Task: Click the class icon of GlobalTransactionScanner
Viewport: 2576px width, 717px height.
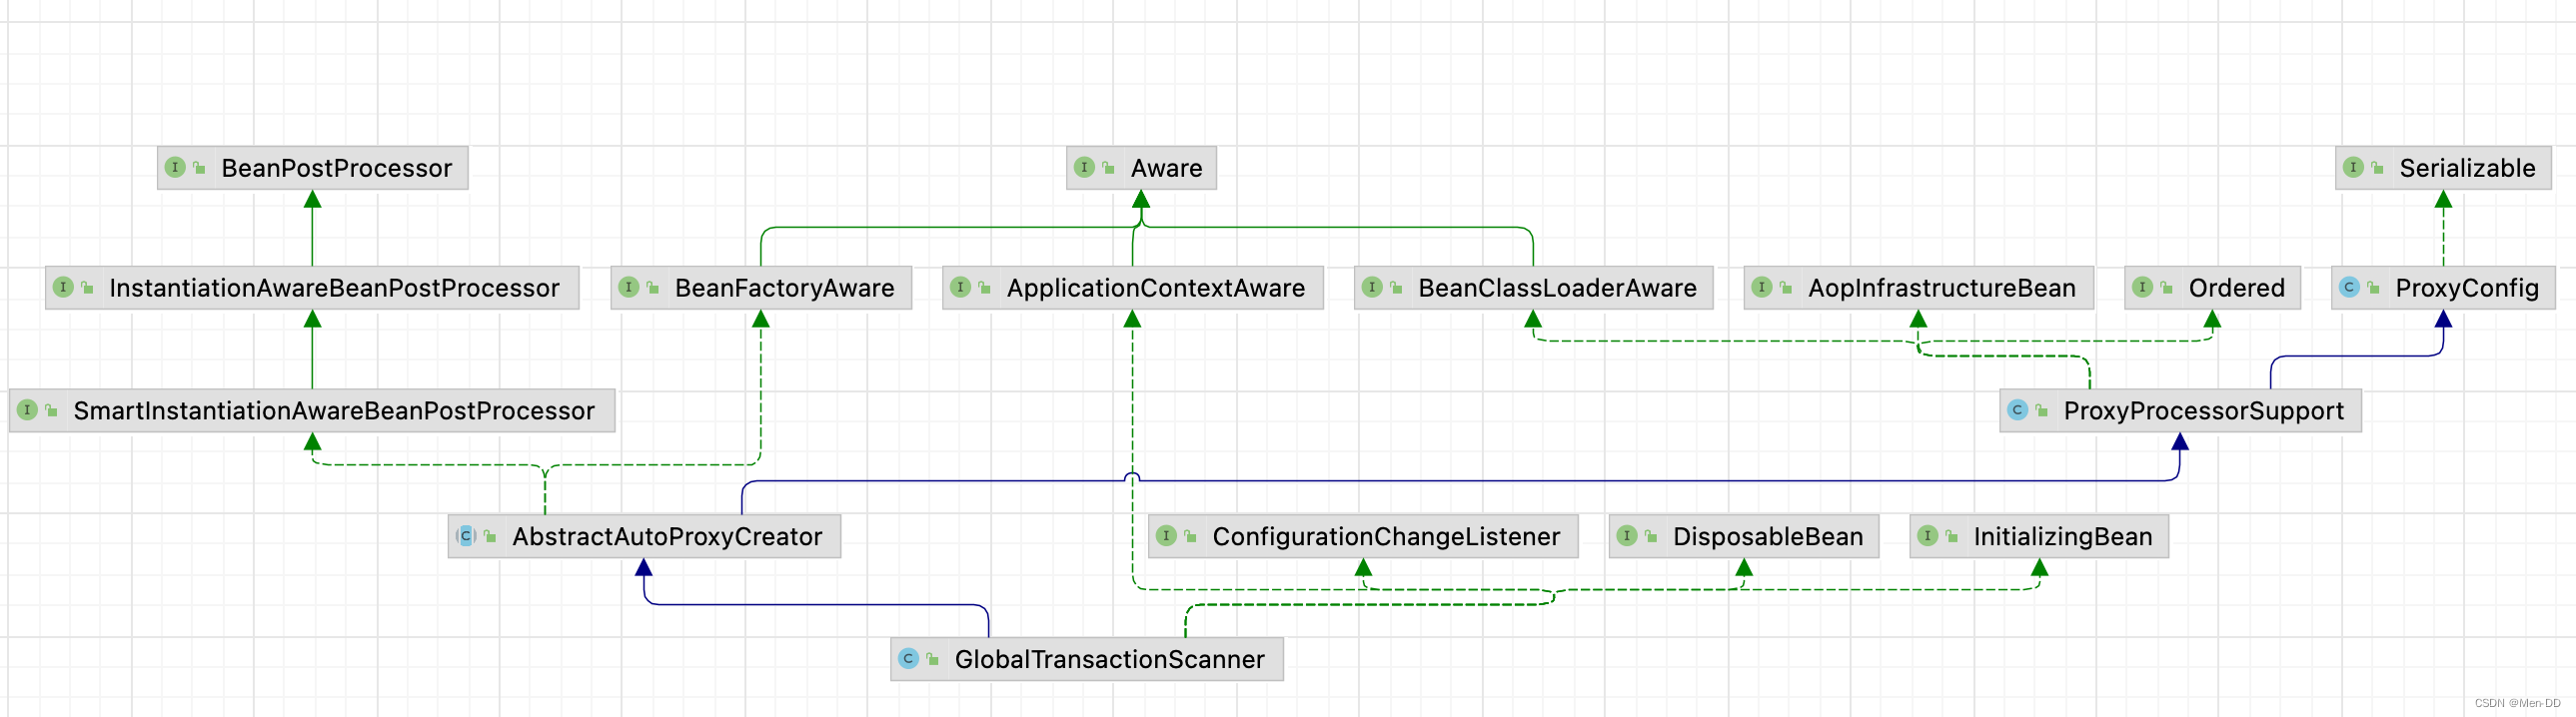Action: coord(908,659)
